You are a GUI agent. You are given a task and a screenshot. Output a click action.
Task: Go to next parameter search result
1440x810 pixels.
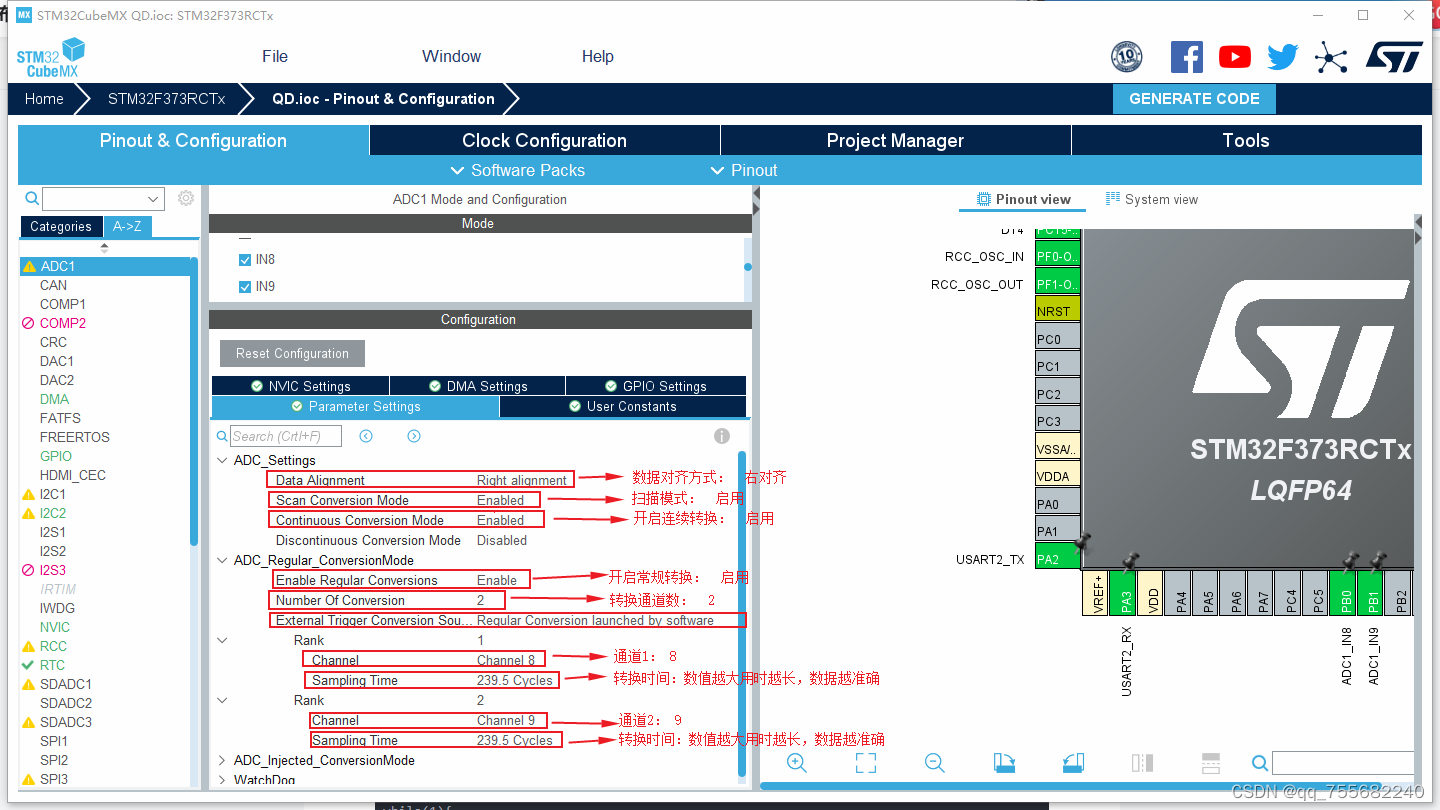coord(414,436)
